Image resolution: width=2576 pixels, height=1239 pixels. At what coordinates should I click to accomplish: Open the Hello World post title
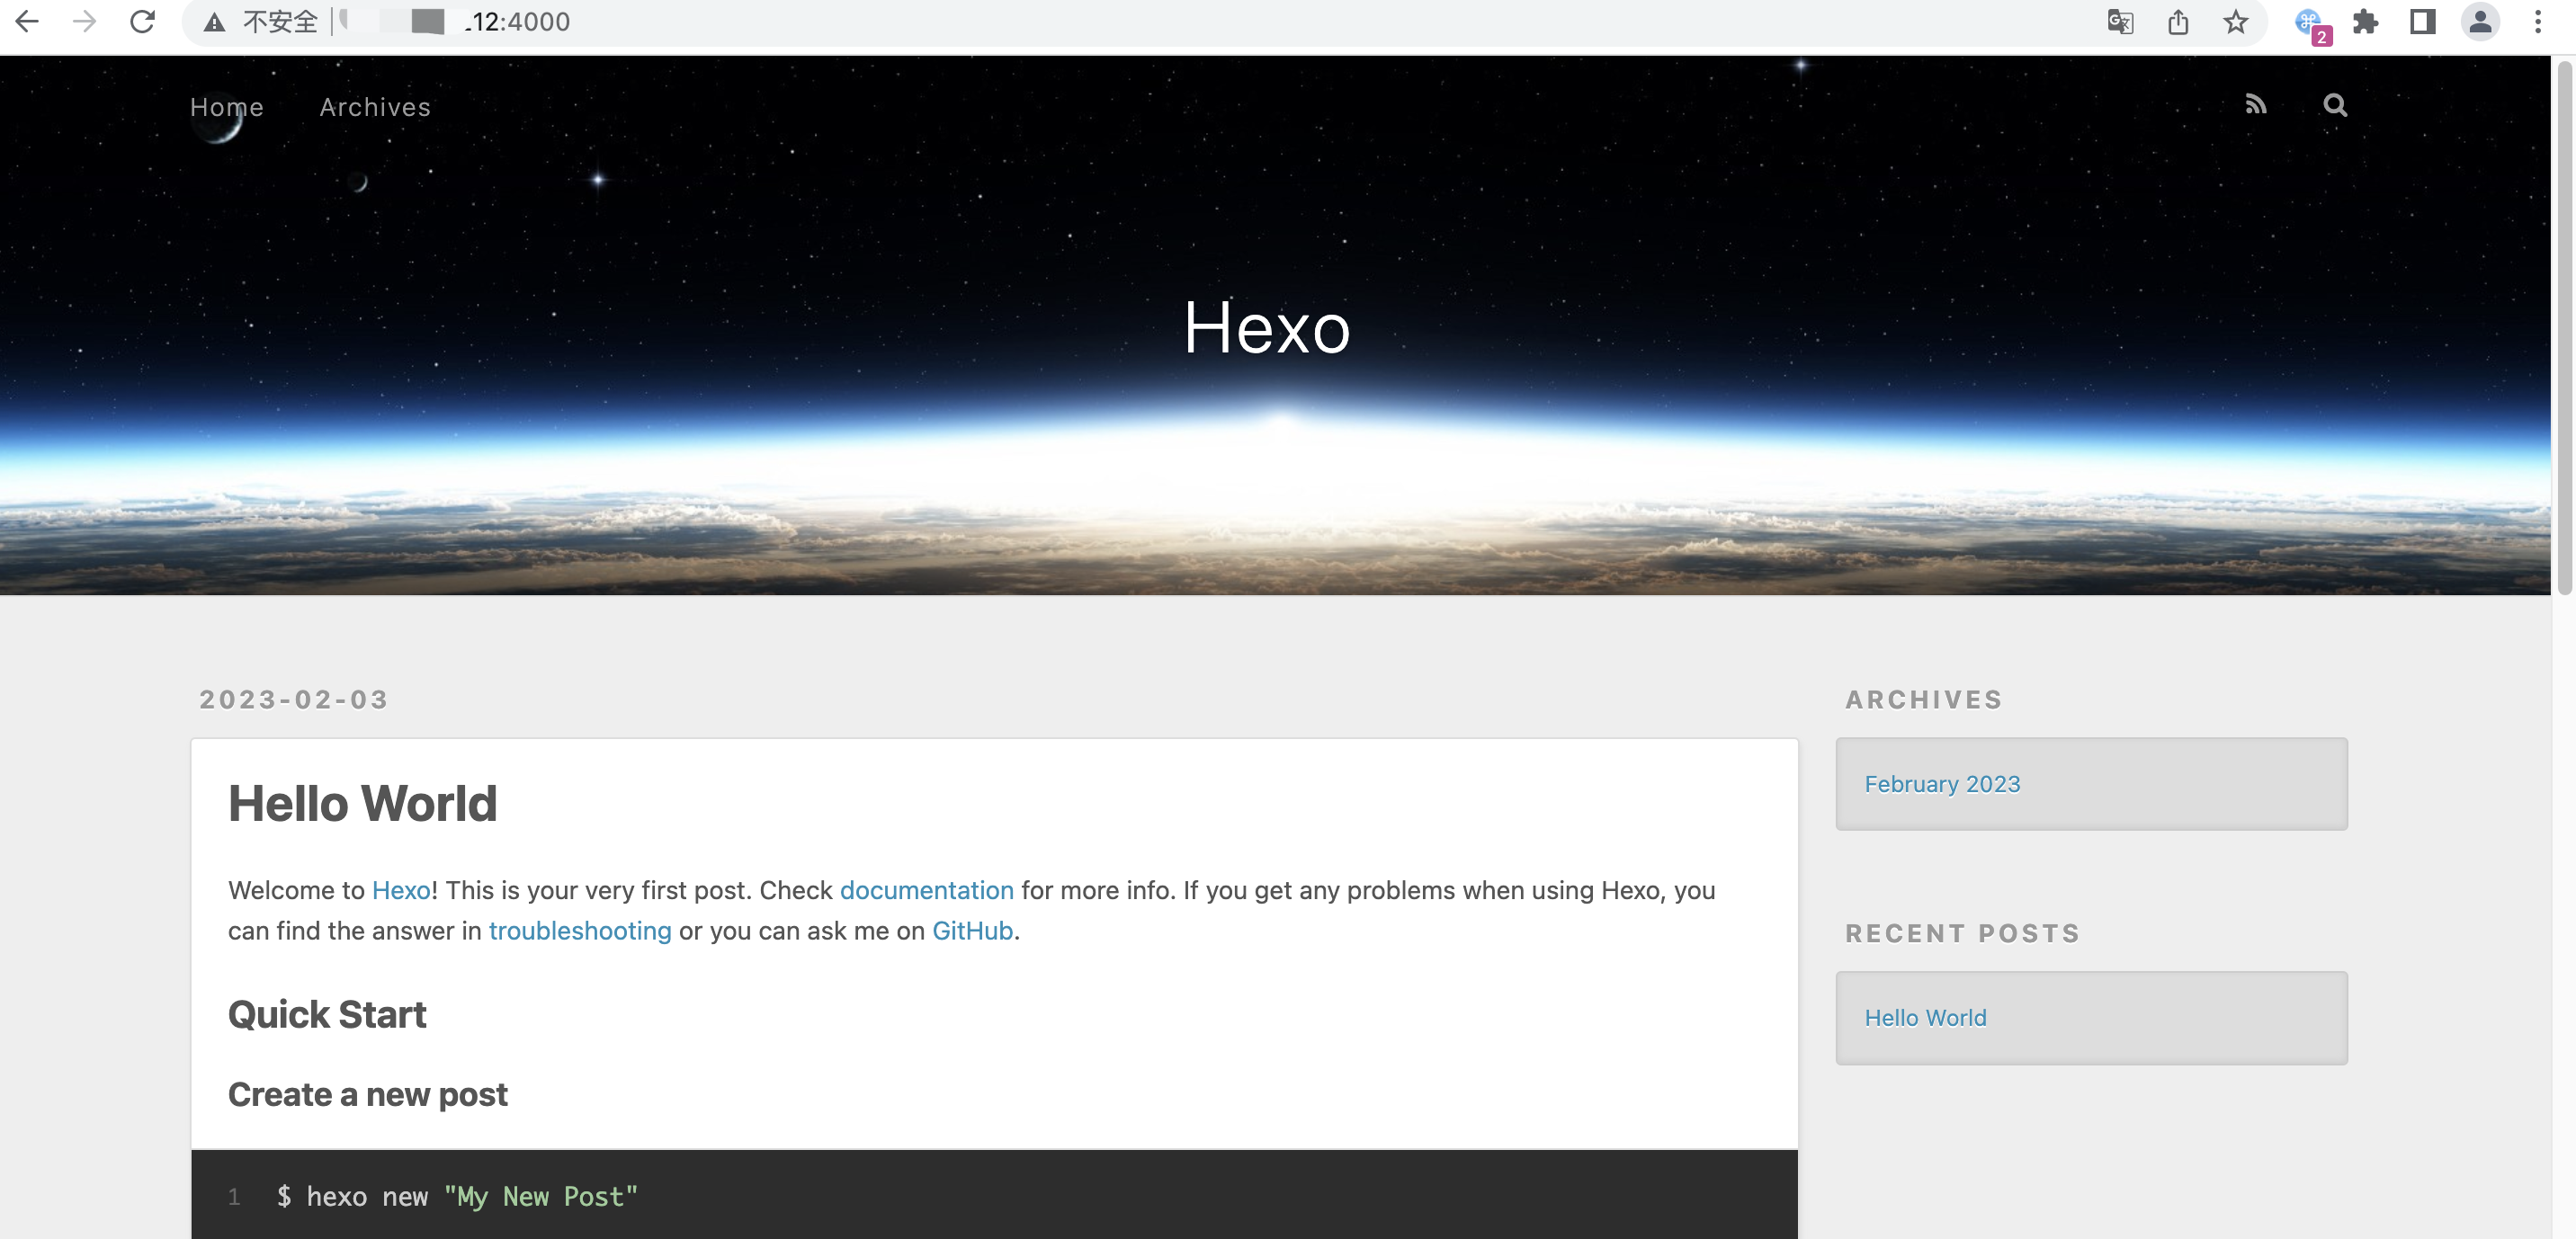(x=363, y=803)
